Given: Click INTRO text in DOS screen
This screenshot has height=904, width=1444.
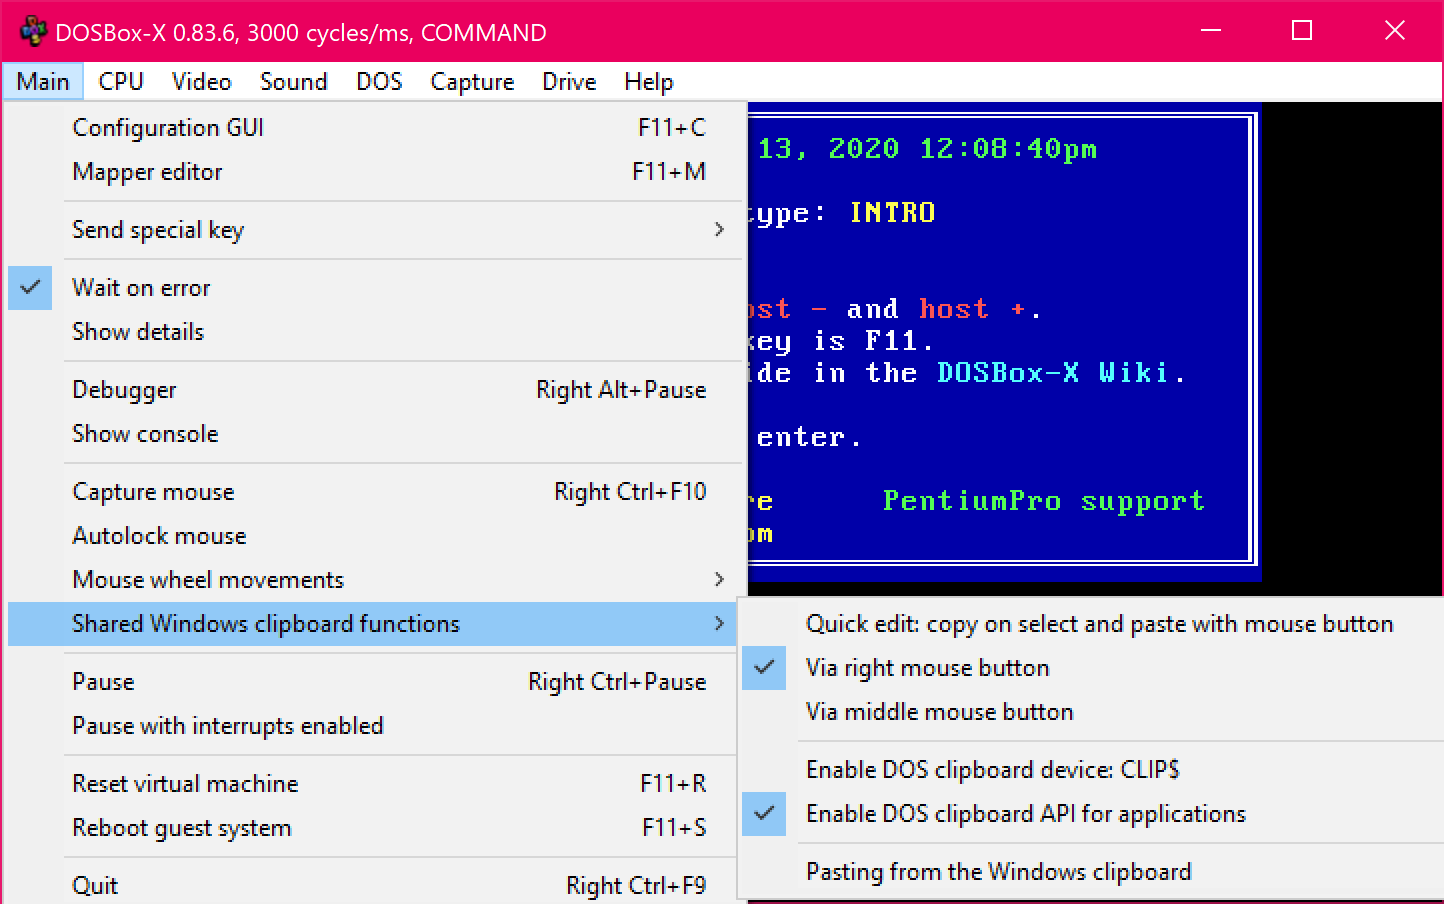Looking at the screenshot, I should click(892, 213).
